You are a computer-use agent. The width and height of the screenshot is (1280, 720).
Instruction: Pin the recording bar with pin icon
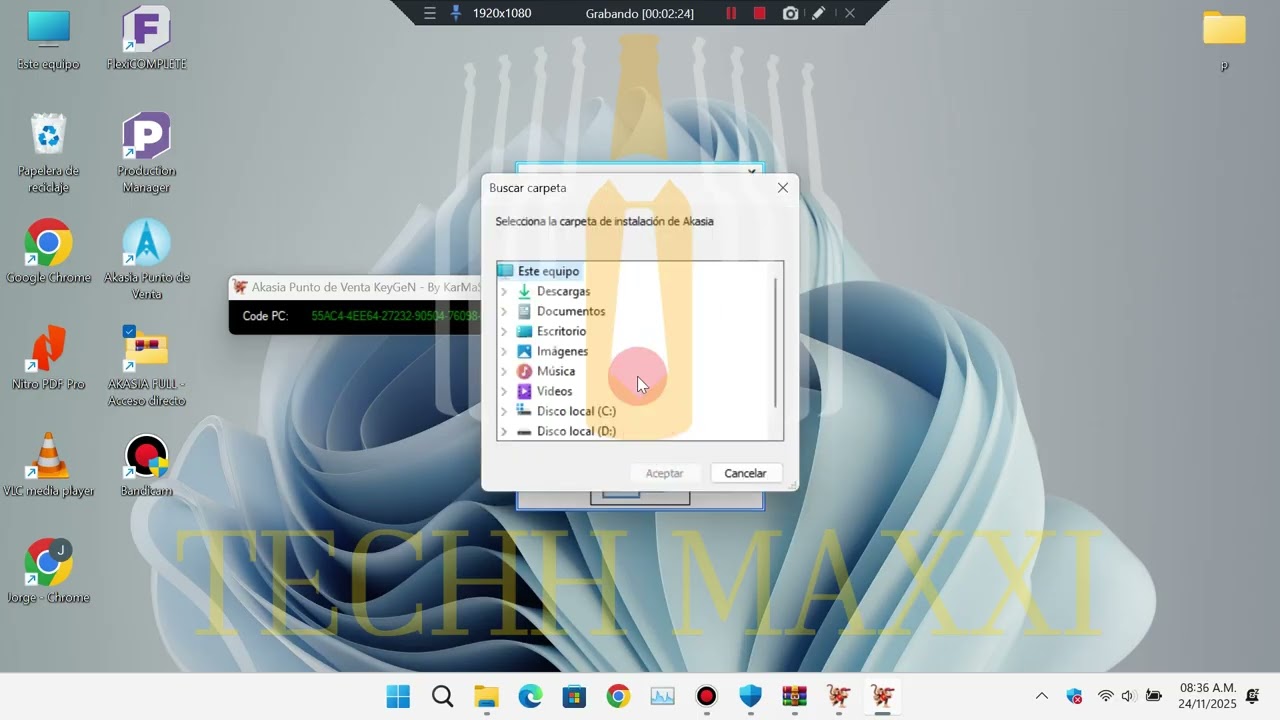tap(456, 13)
